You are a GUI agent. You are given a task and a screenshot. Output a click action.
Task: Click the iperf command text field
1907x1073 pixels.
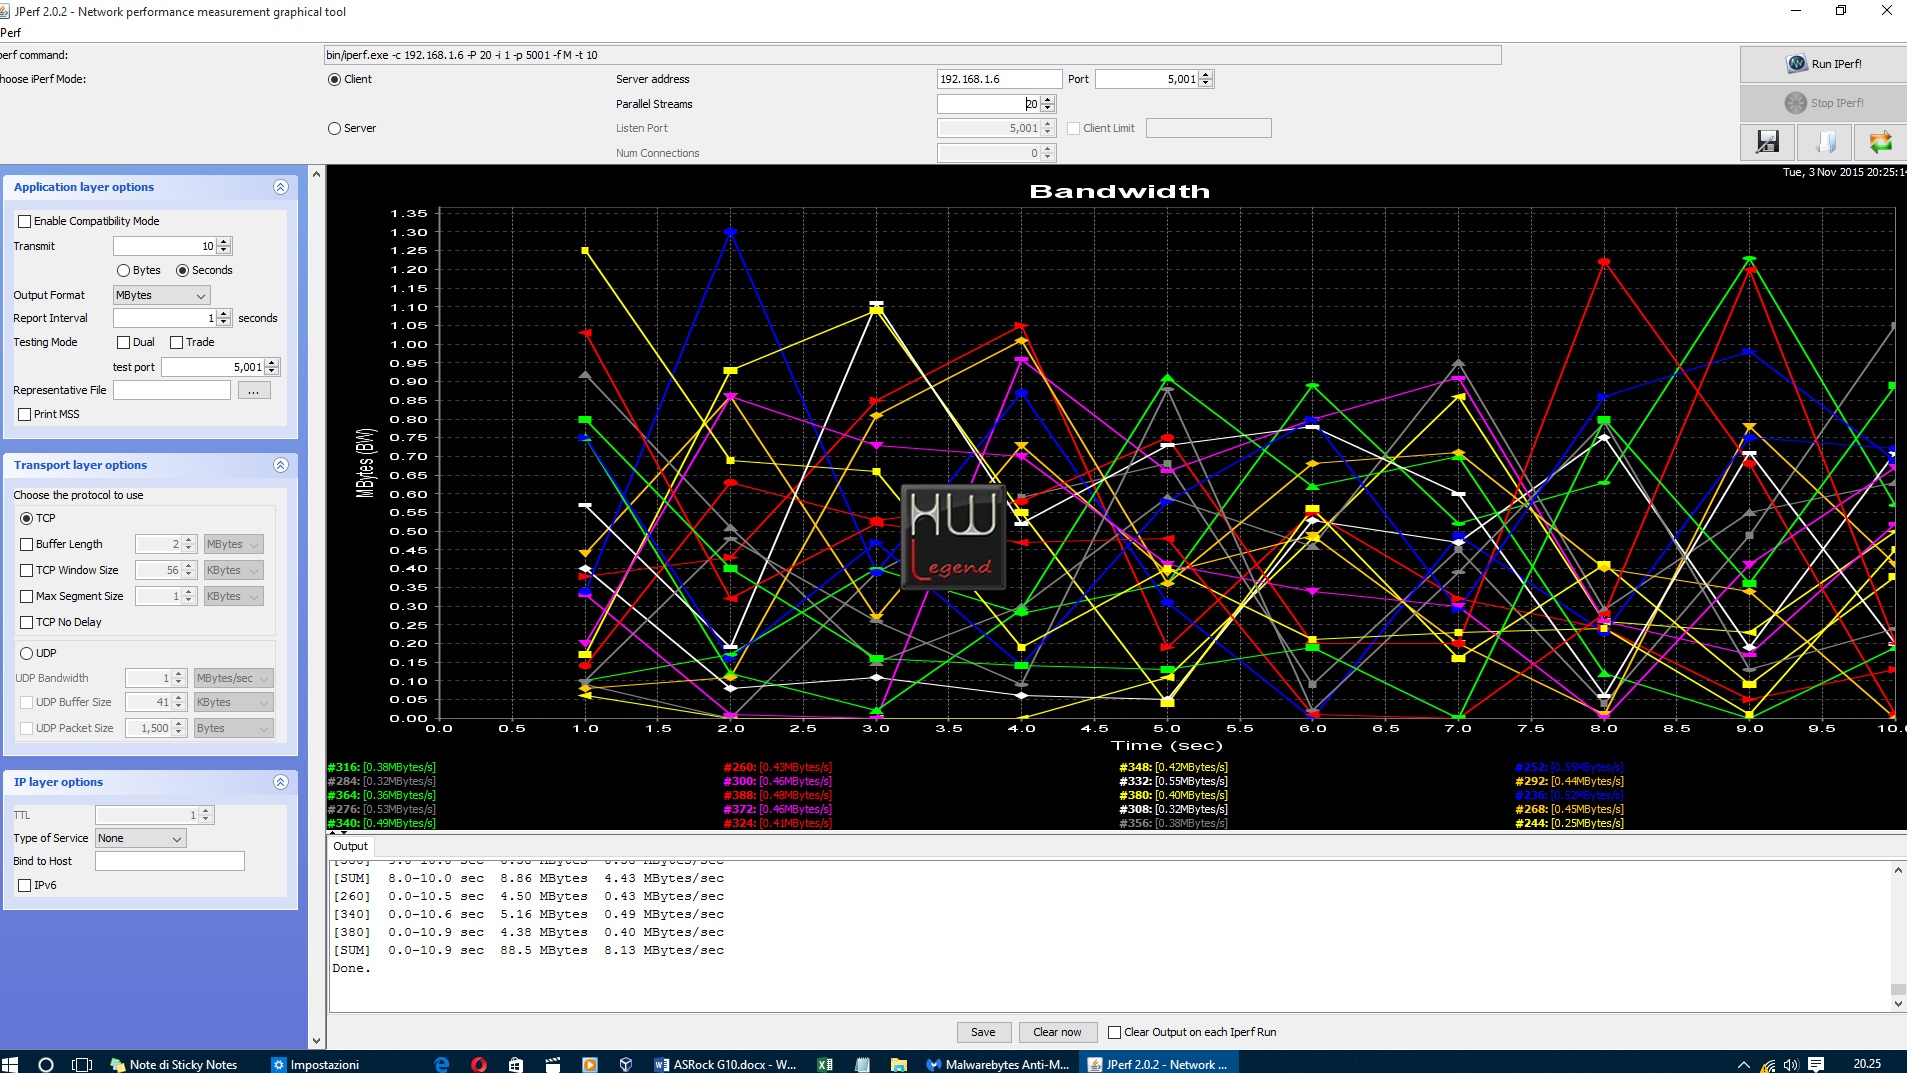tap(912, 55)
